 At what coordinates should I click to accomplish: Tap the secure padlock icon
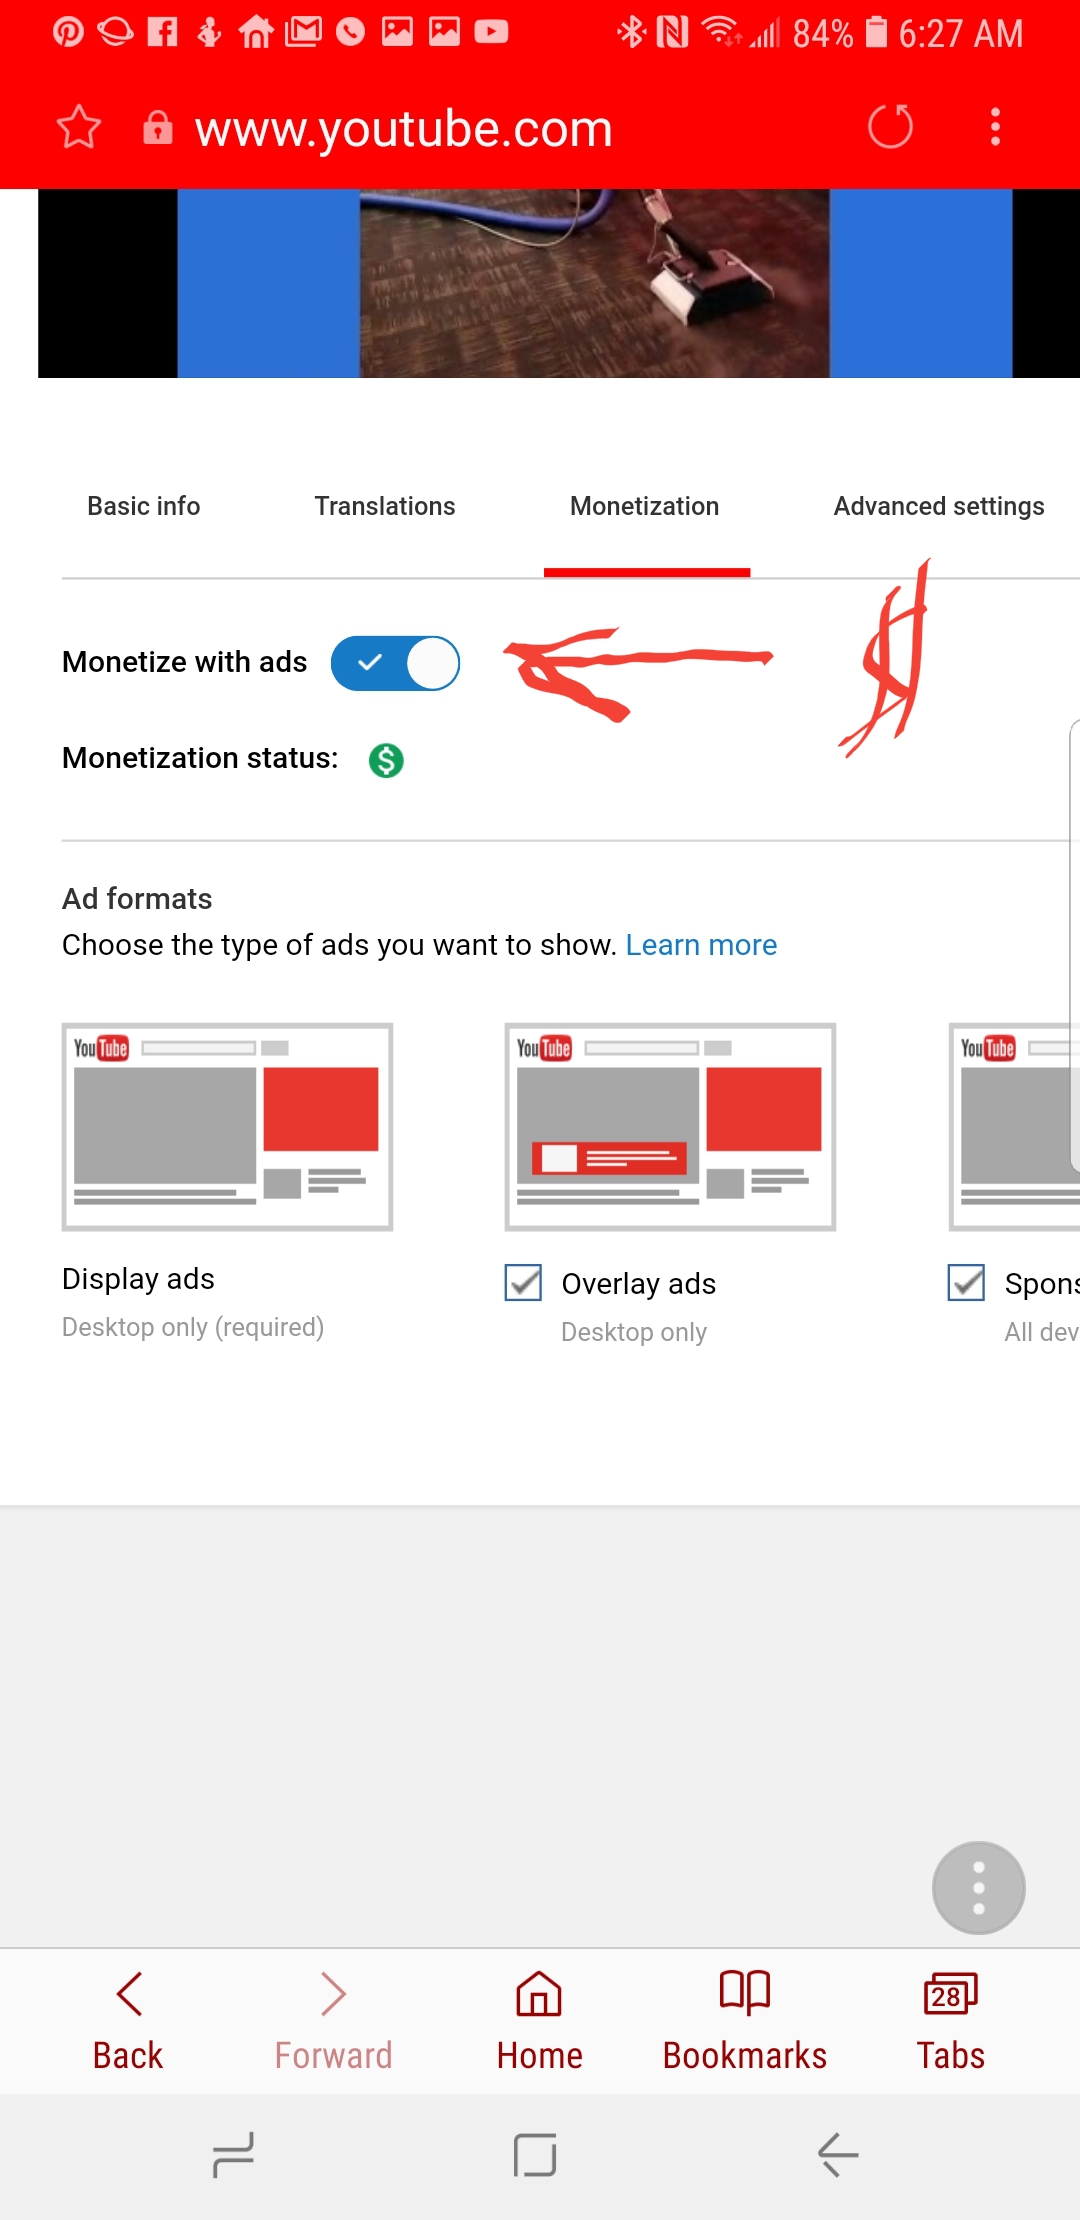point(158,127)
